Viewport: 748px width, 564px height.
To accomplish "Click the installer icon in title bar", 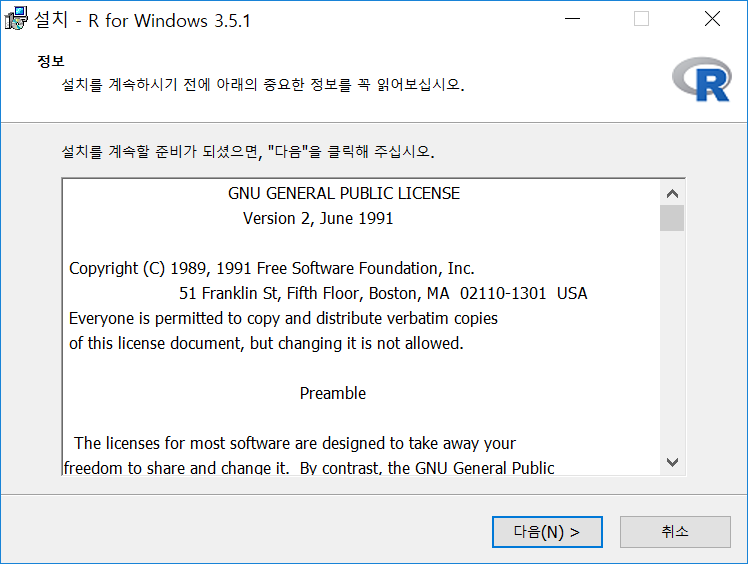I will [16, 19].
